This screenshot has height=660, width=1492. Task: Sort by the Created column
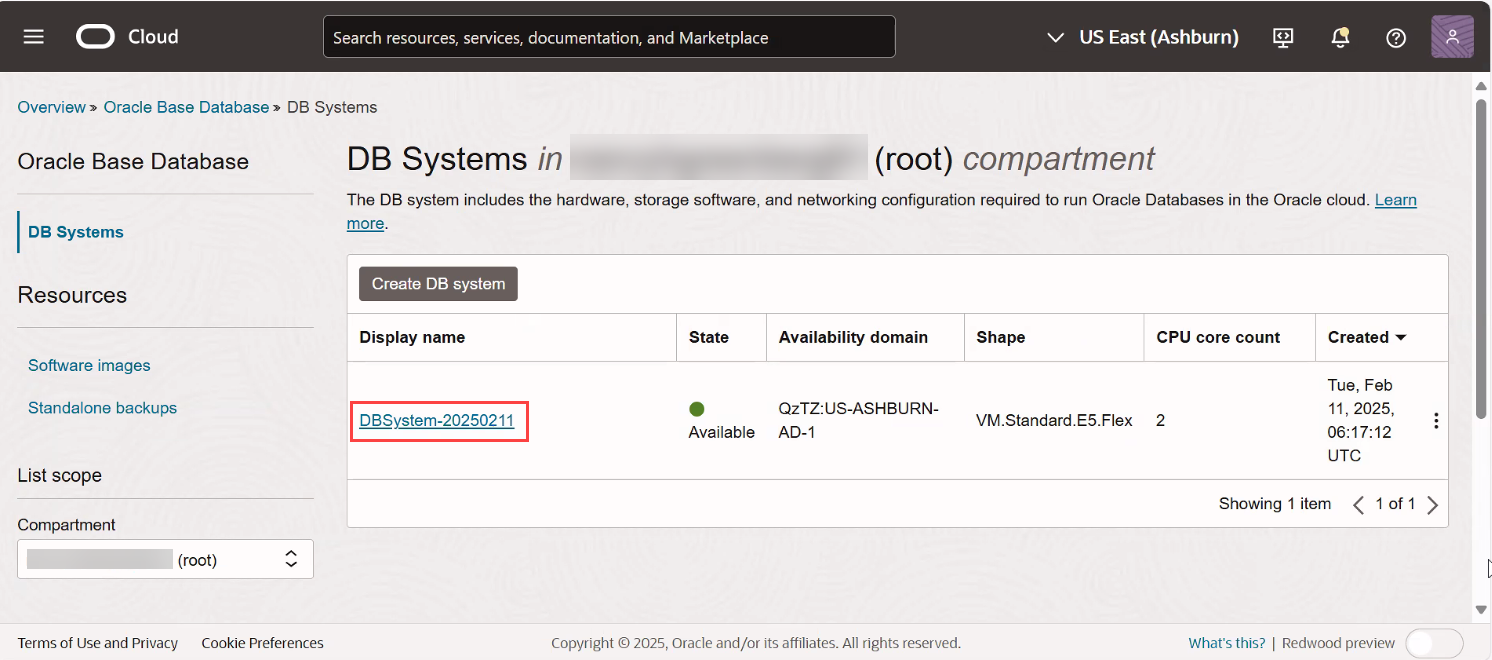point(1367,337)
